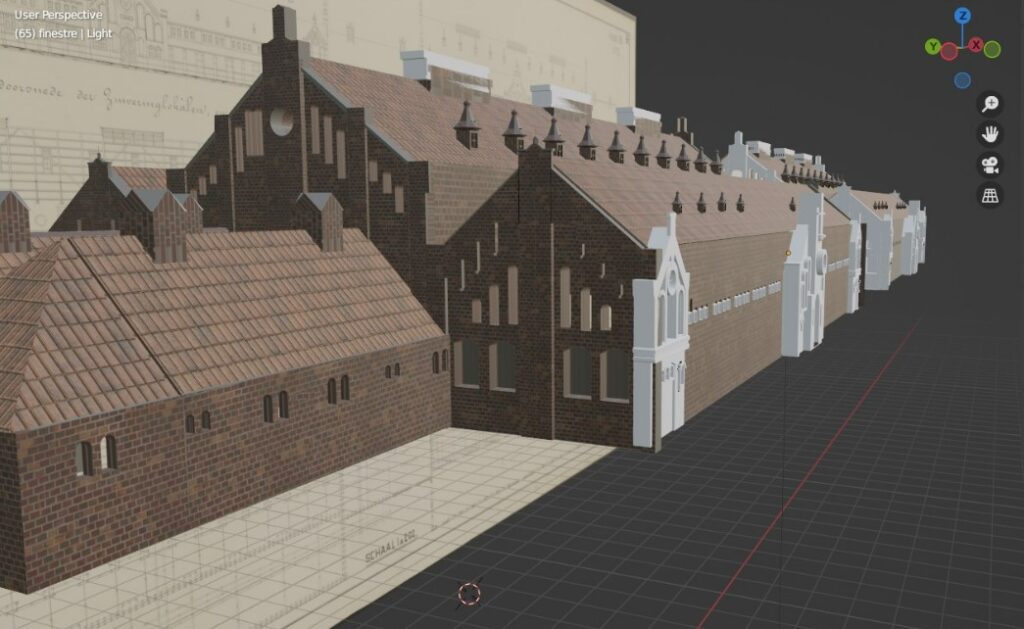The width and height of the screenshot is (1024, 629).
Task: Click the camera view icon
Action: pyautogui.click(x=990, y=164)
